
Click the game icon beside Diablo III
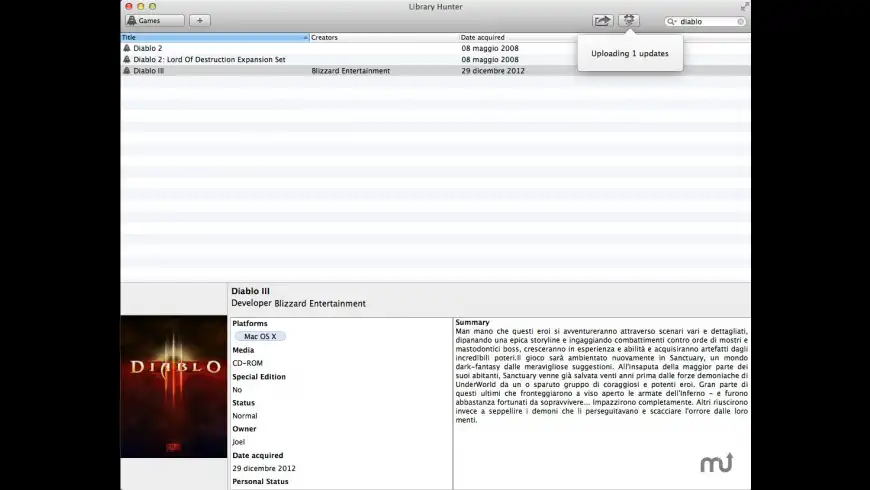click(x=127, y=70)
